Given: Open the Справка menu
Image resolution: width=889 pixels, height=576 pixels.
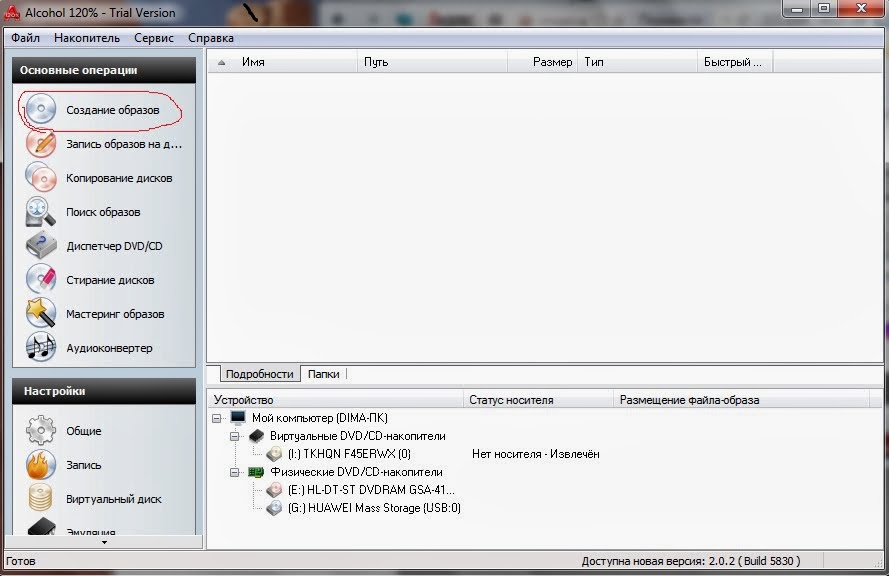Looking at the screenshot, I should [211, 38].
